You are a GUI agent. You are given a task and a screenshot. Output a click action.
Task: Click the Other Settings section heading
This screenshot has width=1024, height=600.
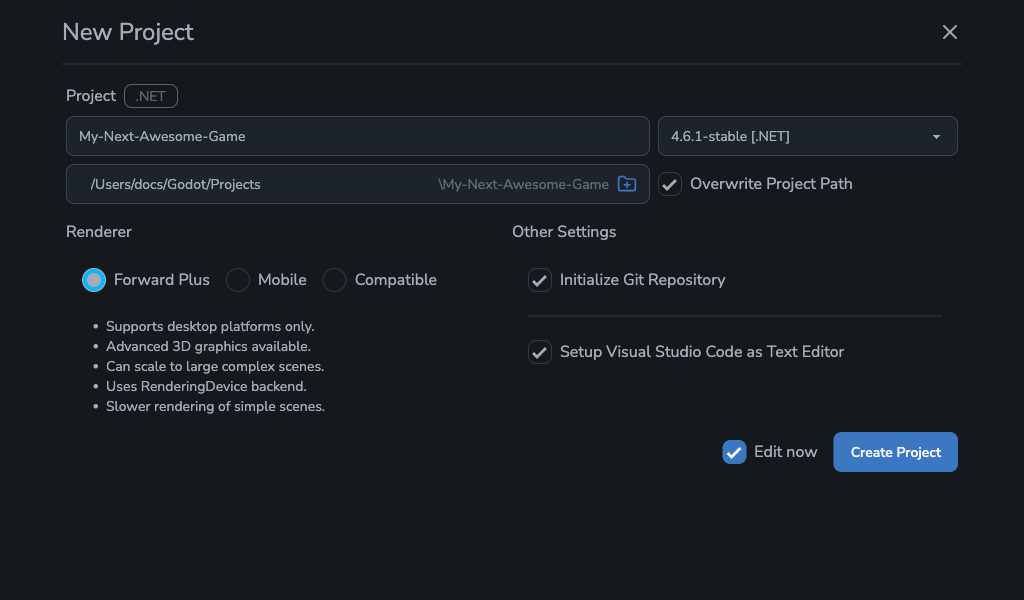(x=564, y=231)
